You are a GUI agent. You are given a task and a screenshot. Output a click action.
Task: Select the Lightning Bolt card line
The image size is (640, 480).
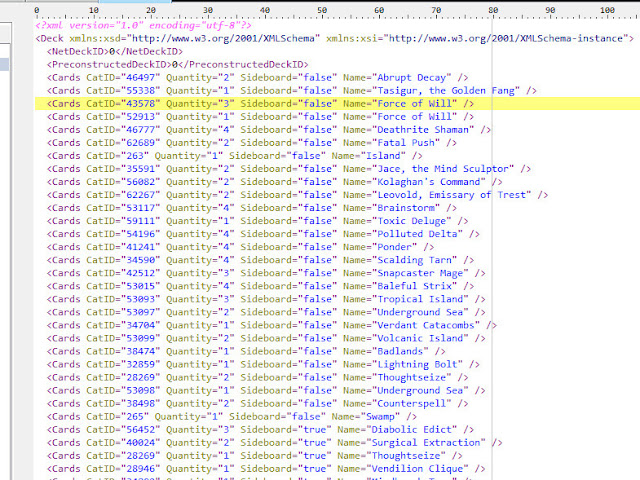pos(263,365)
